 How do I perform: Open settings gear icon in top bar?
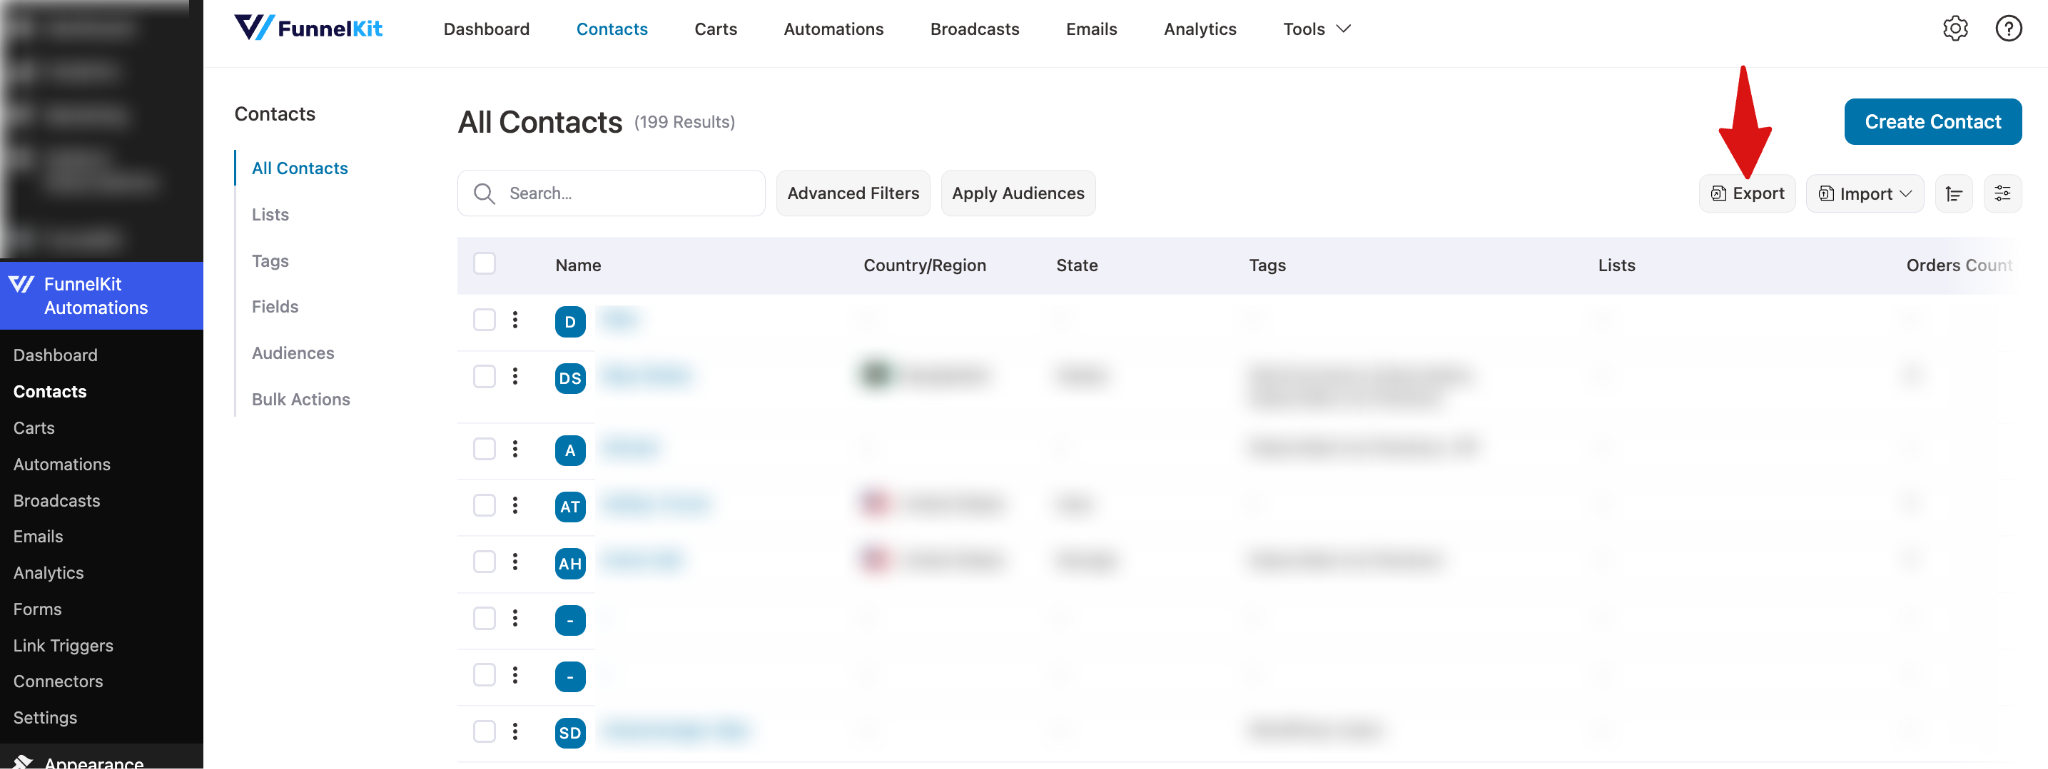[1955, 28]
